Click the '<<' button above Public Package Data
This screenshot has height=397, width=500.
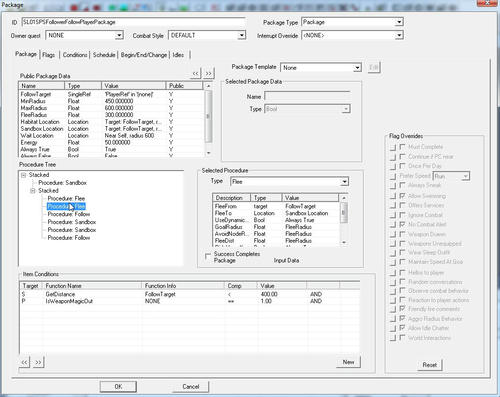coord(195,73)
